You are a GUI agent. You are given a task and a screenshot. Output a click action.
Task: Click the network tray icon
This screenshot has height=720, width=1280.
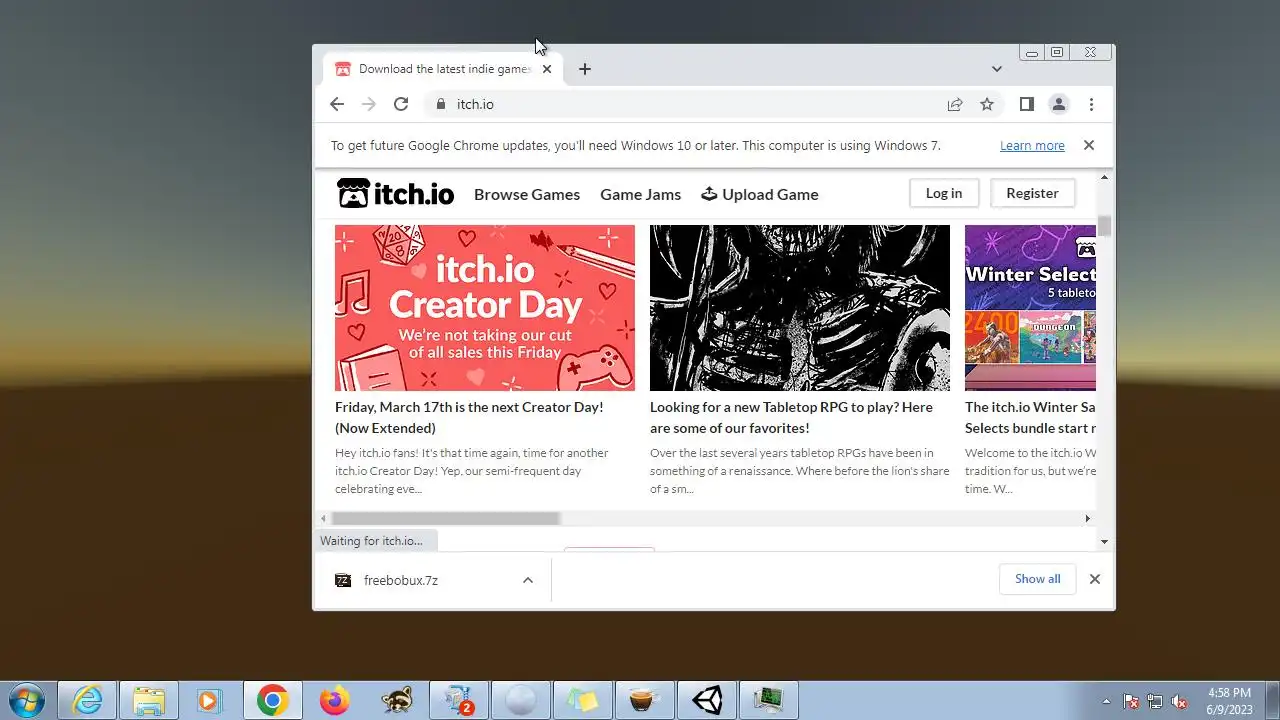tap(1155, 702)
